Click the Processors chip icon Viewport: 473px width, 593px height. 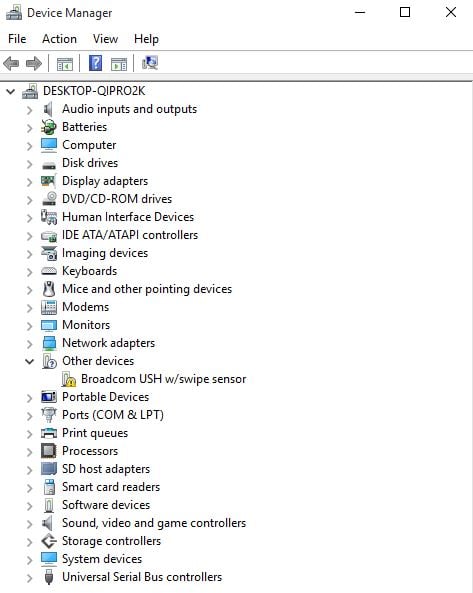(x=49, y=451)
